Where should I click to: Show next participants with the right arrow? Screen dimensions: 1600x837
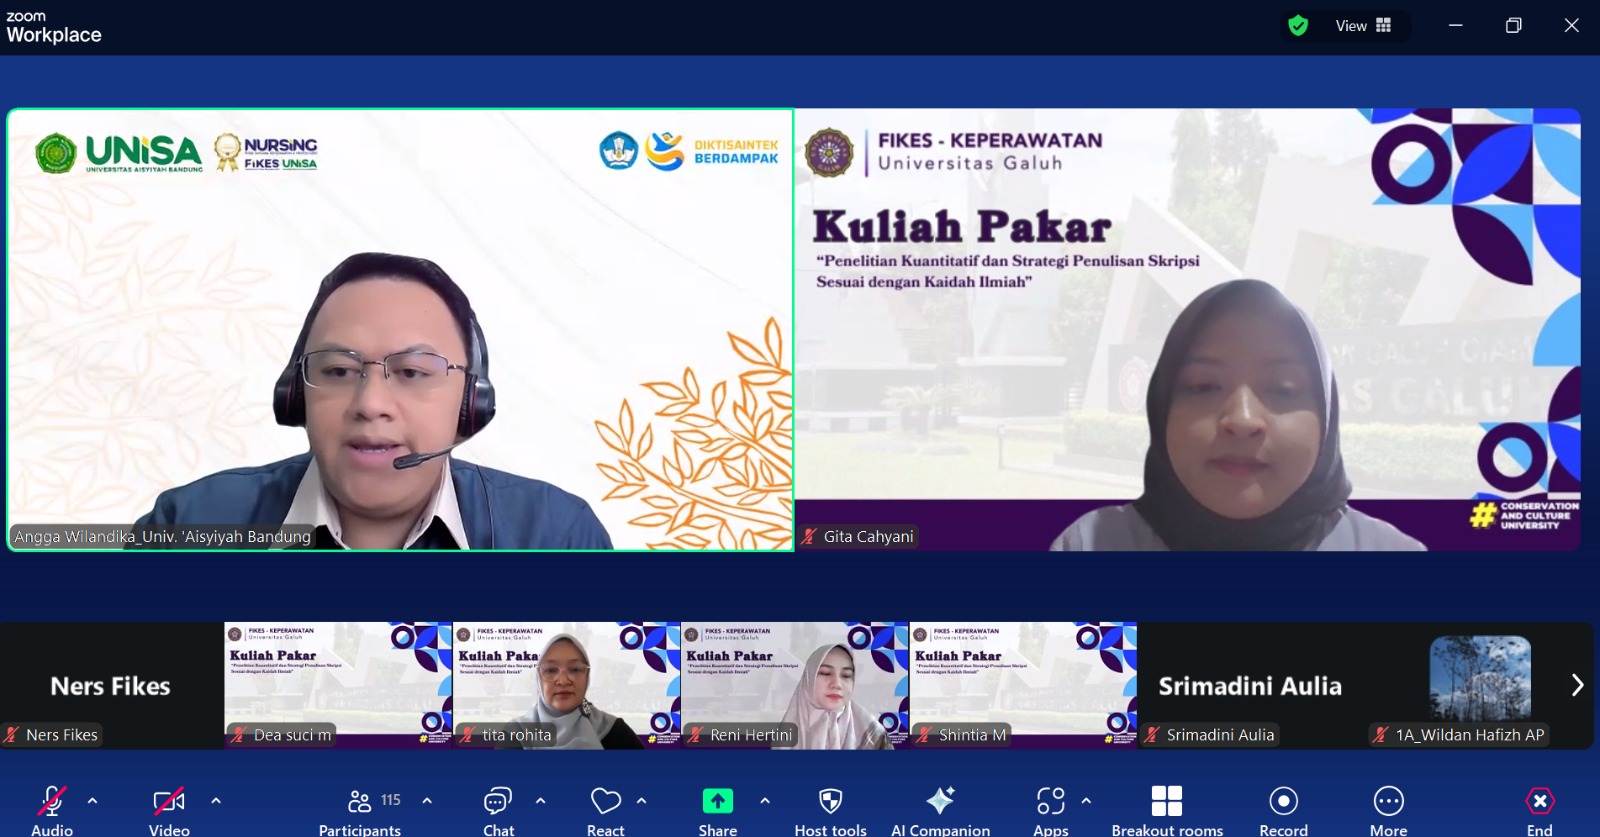[1577, 685]
